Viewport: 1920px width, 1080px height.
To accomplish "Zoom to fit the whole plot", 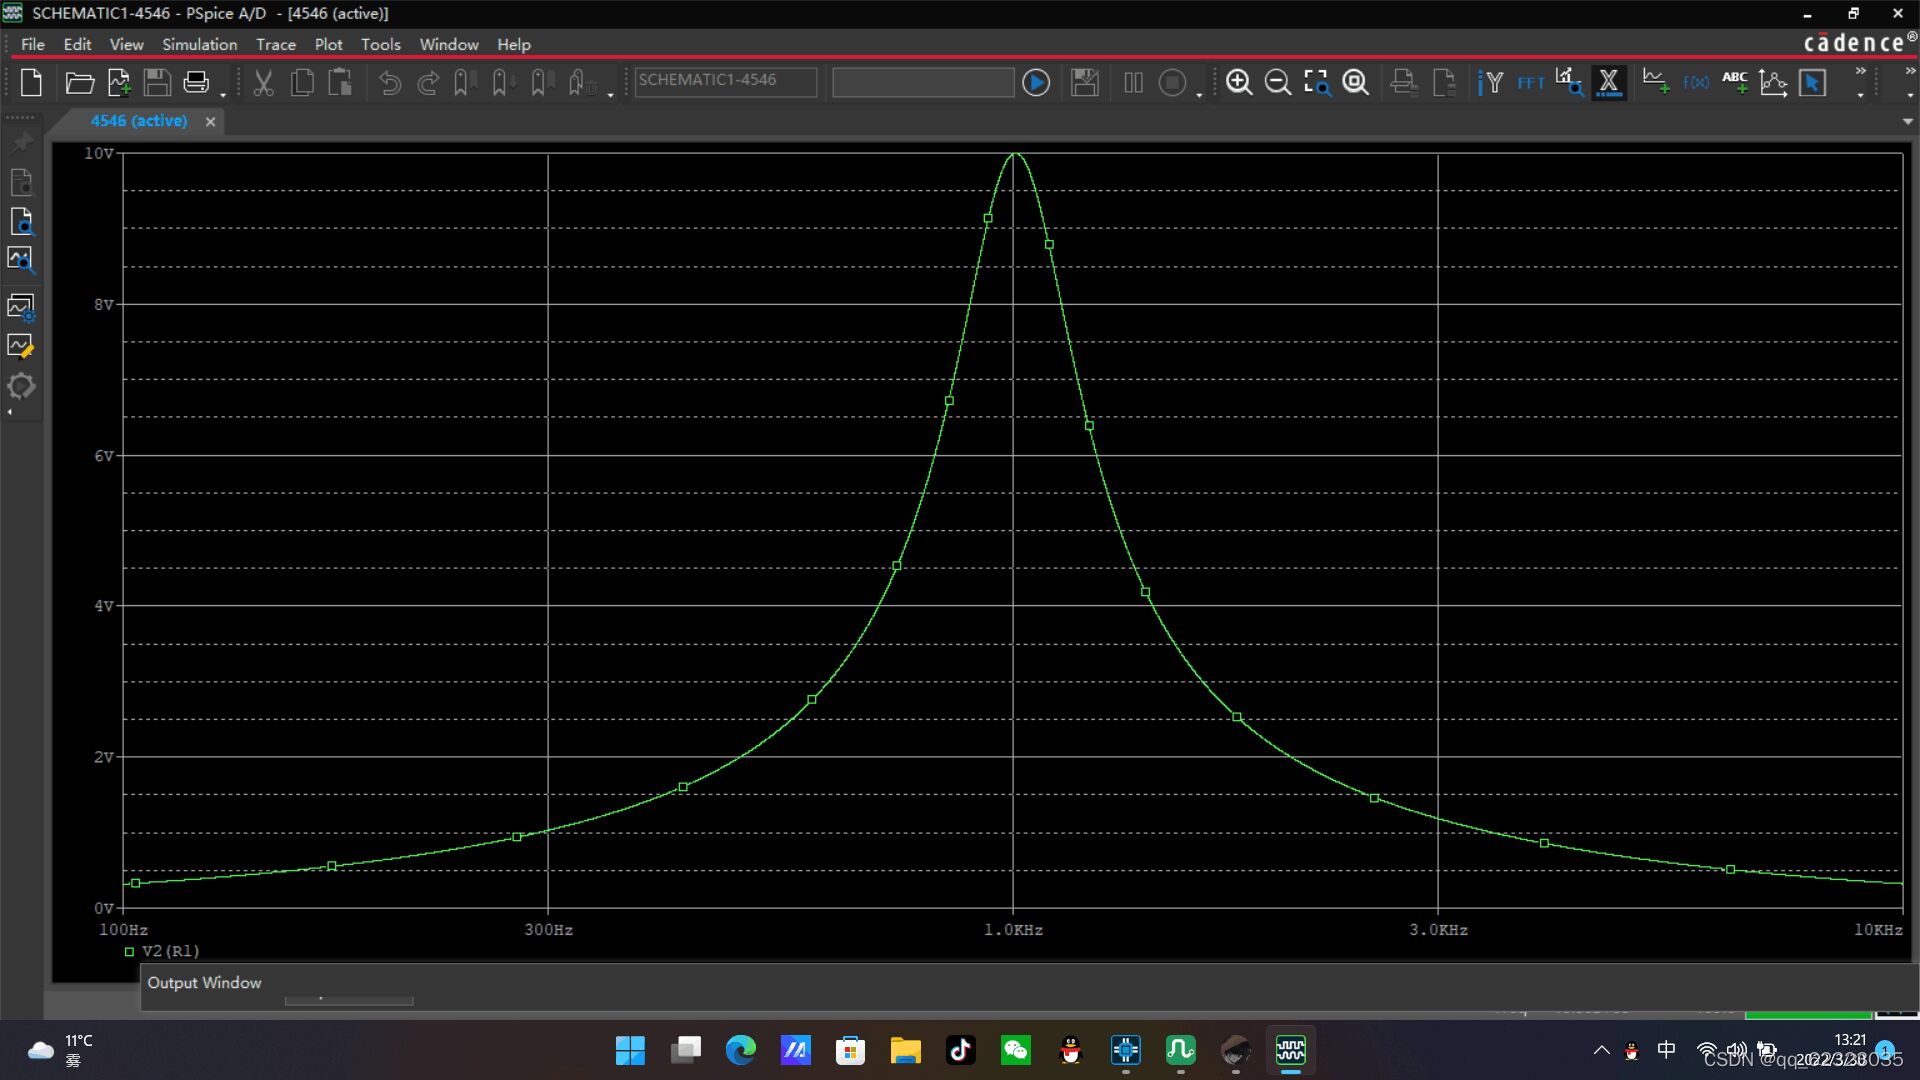I will (1355, 82).
